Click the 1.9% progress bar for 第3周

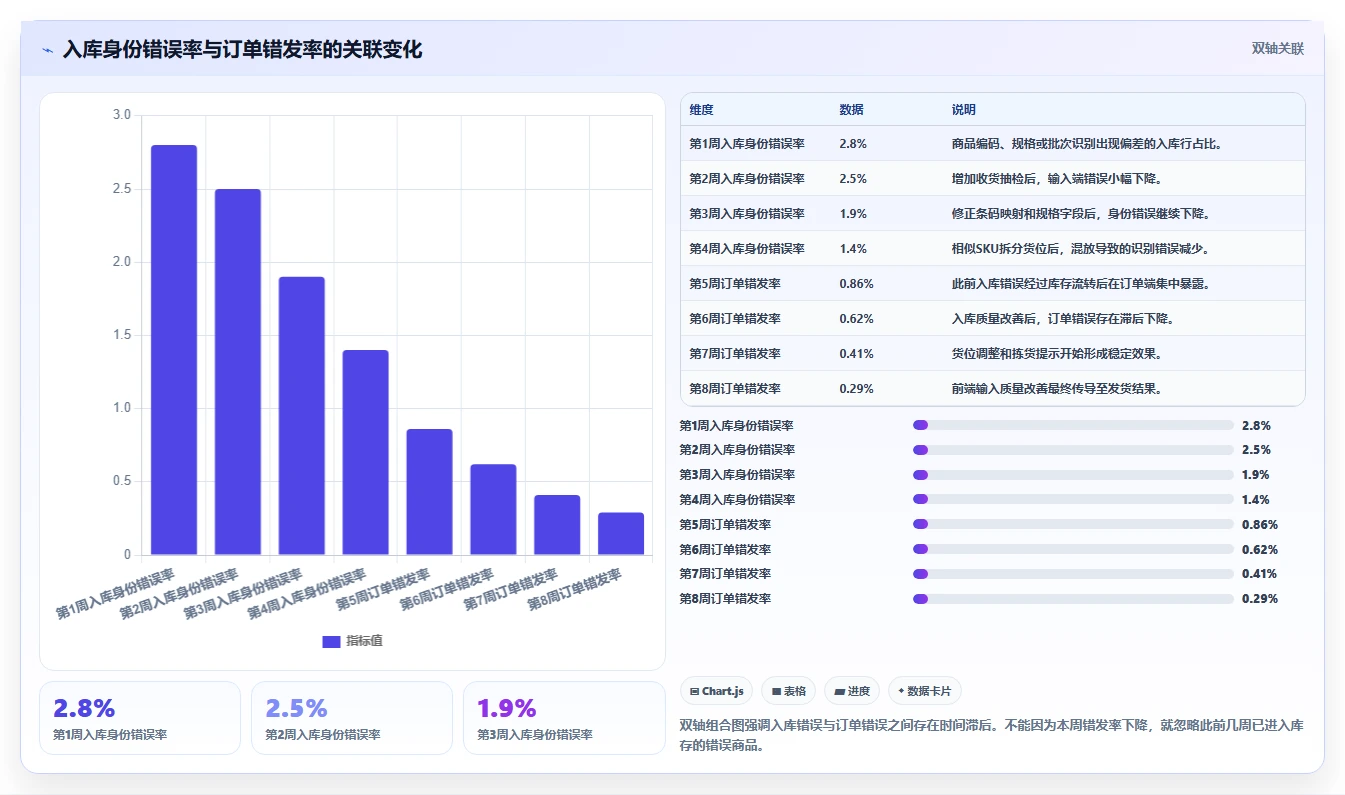(x=1073, y=475)
